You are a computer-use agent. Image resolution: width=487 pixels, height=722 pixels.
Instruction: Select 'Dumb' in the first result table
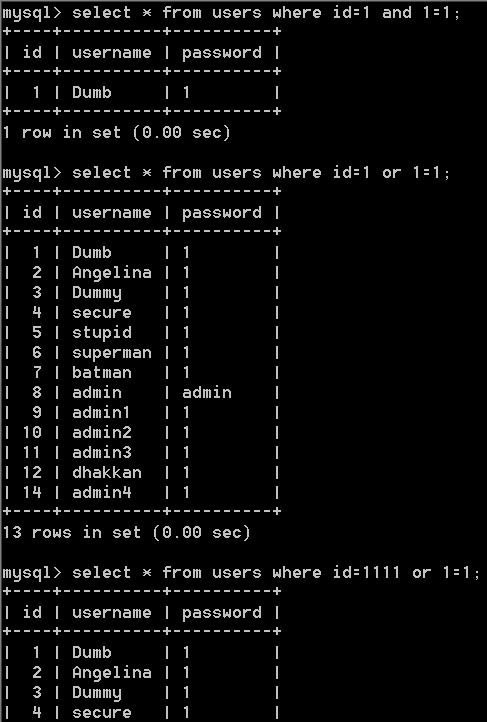pyautogui.click(x=92, y=93)
